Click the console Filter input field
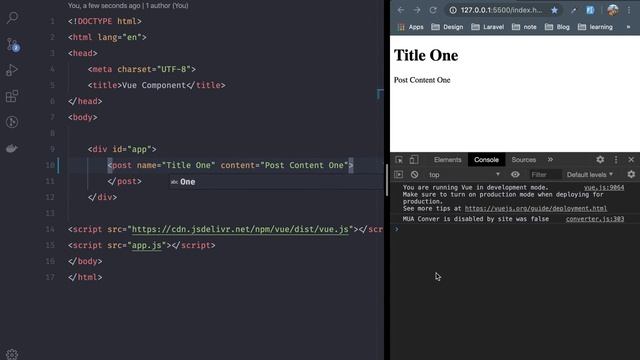The image size is (640, 360). [x=545, y=175]
